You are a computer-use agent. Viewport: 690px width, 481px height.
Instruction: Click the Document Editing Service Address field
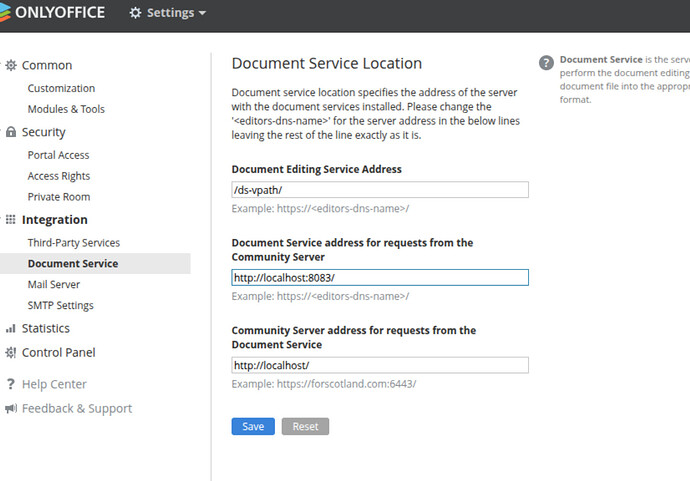379,190
